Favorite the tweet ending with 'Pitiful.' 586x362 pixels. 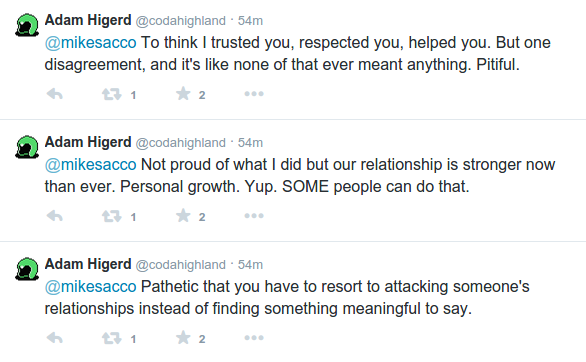click(x=183, y=94)
